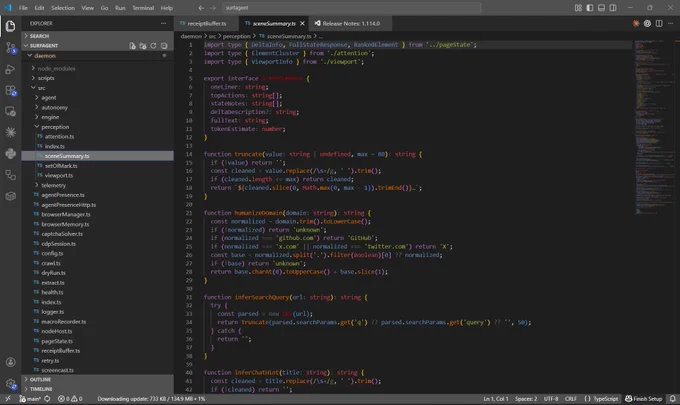Expand the OUTLINE section
Screen dimensions: 680x405
click(x=98, y=379)
